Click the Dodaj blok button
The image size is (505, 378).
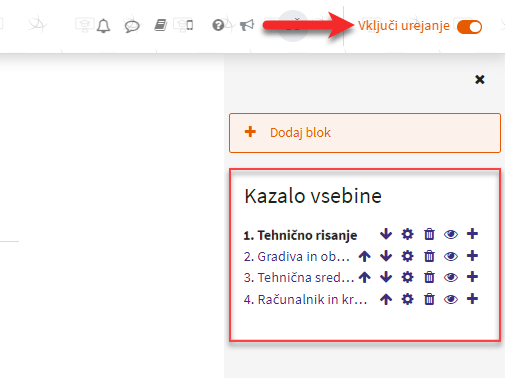pyautogui.click(x=365, y=133)
